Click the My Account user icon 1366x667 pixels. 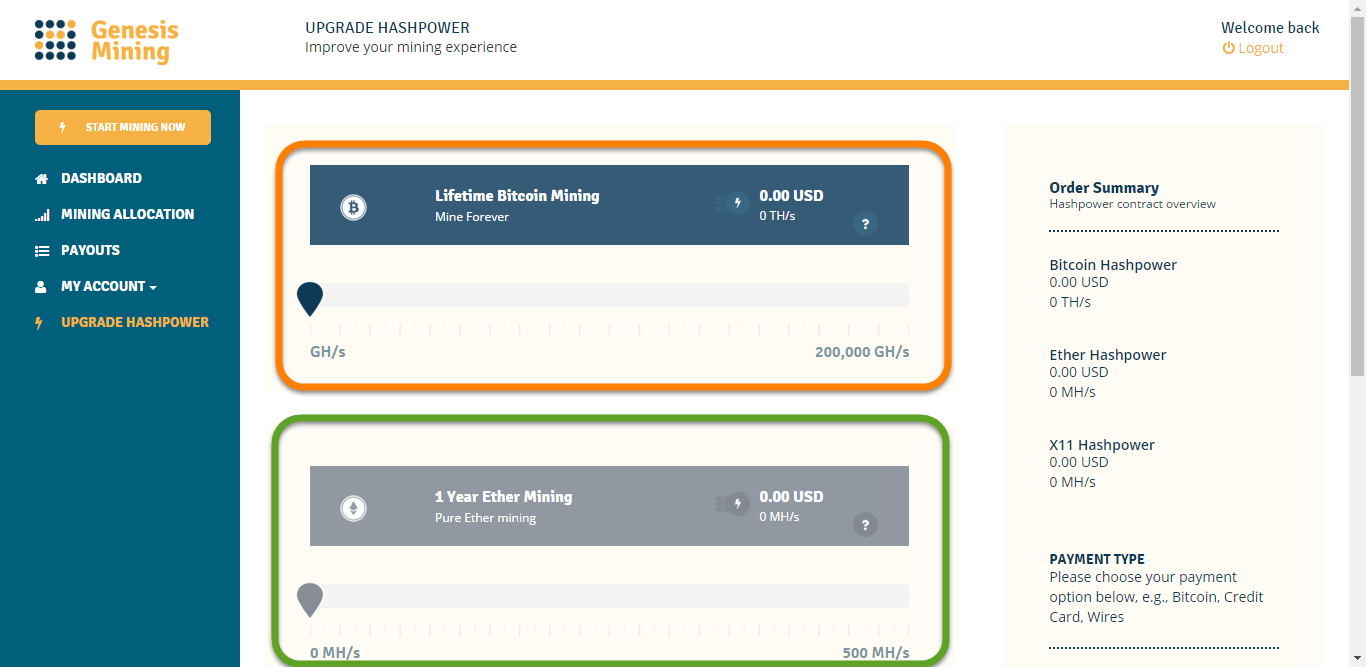click(41, 287)
